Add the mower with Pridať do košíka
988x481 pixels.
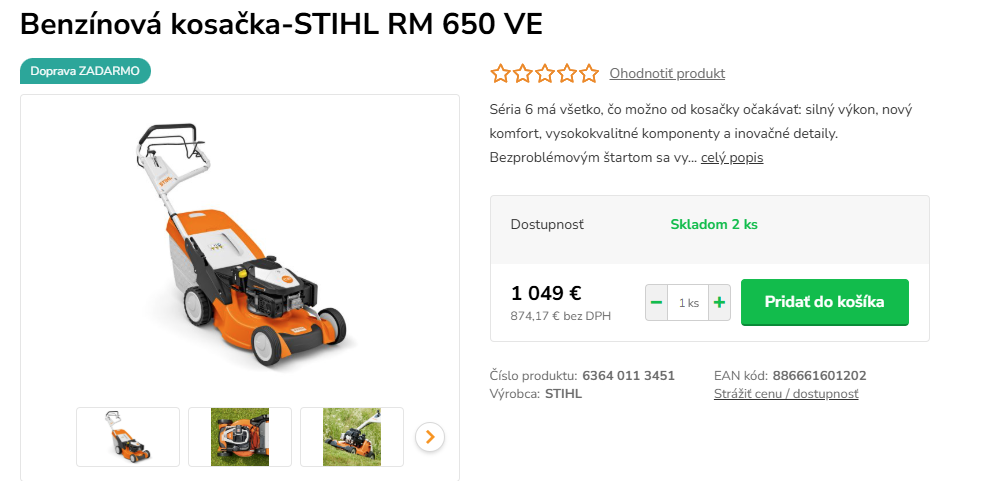tap(824, 302)
